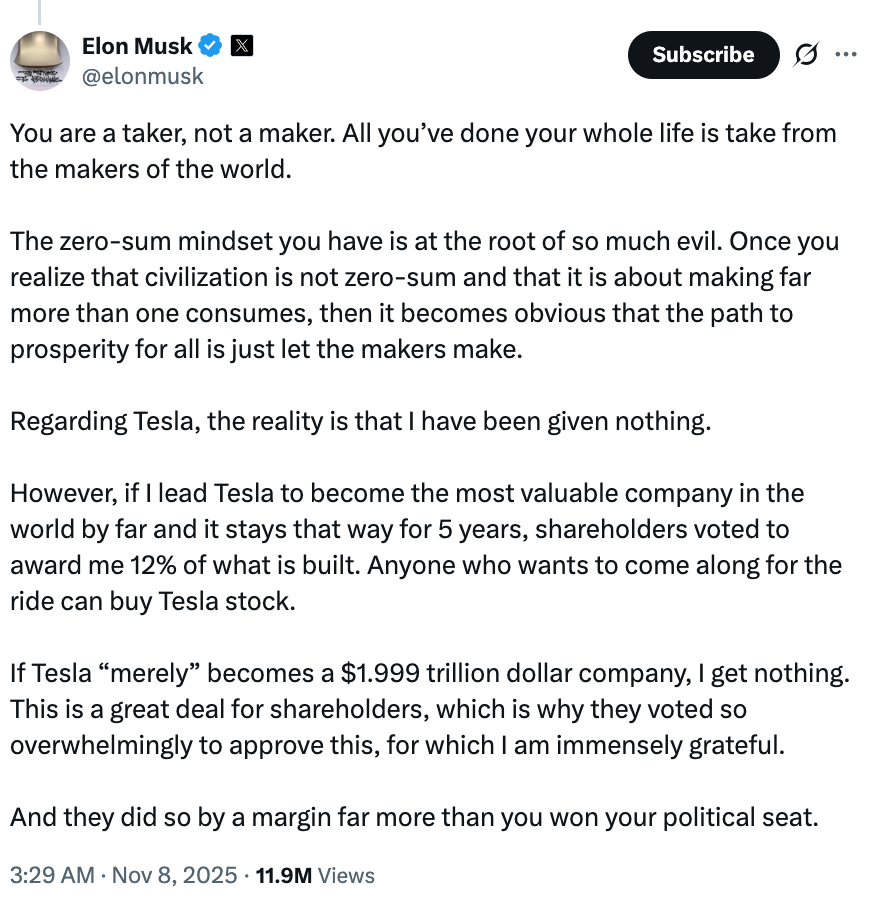Click the 'Regarding Tesla' sentence
882x910 pixels.
(x=360, y=421)
